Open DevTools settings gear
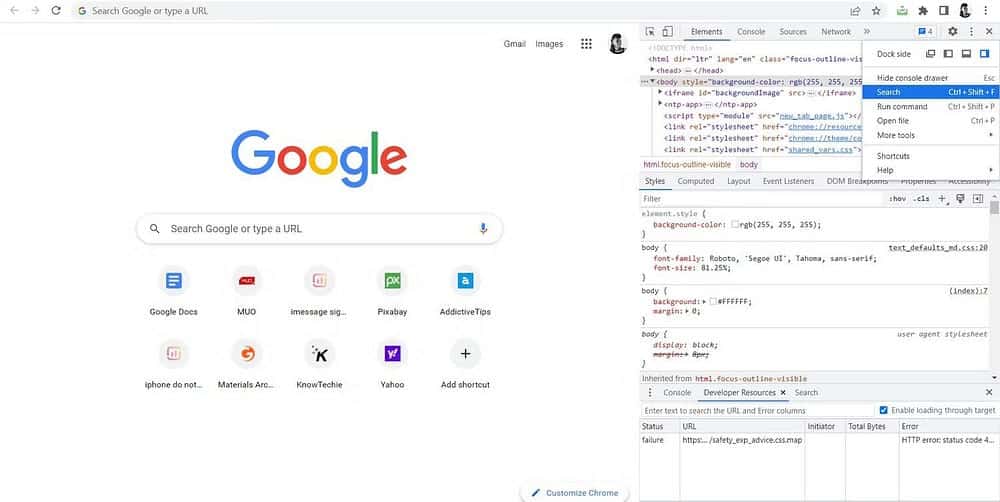The height and width of the screenshot is (502, 1000). [953, 31]
